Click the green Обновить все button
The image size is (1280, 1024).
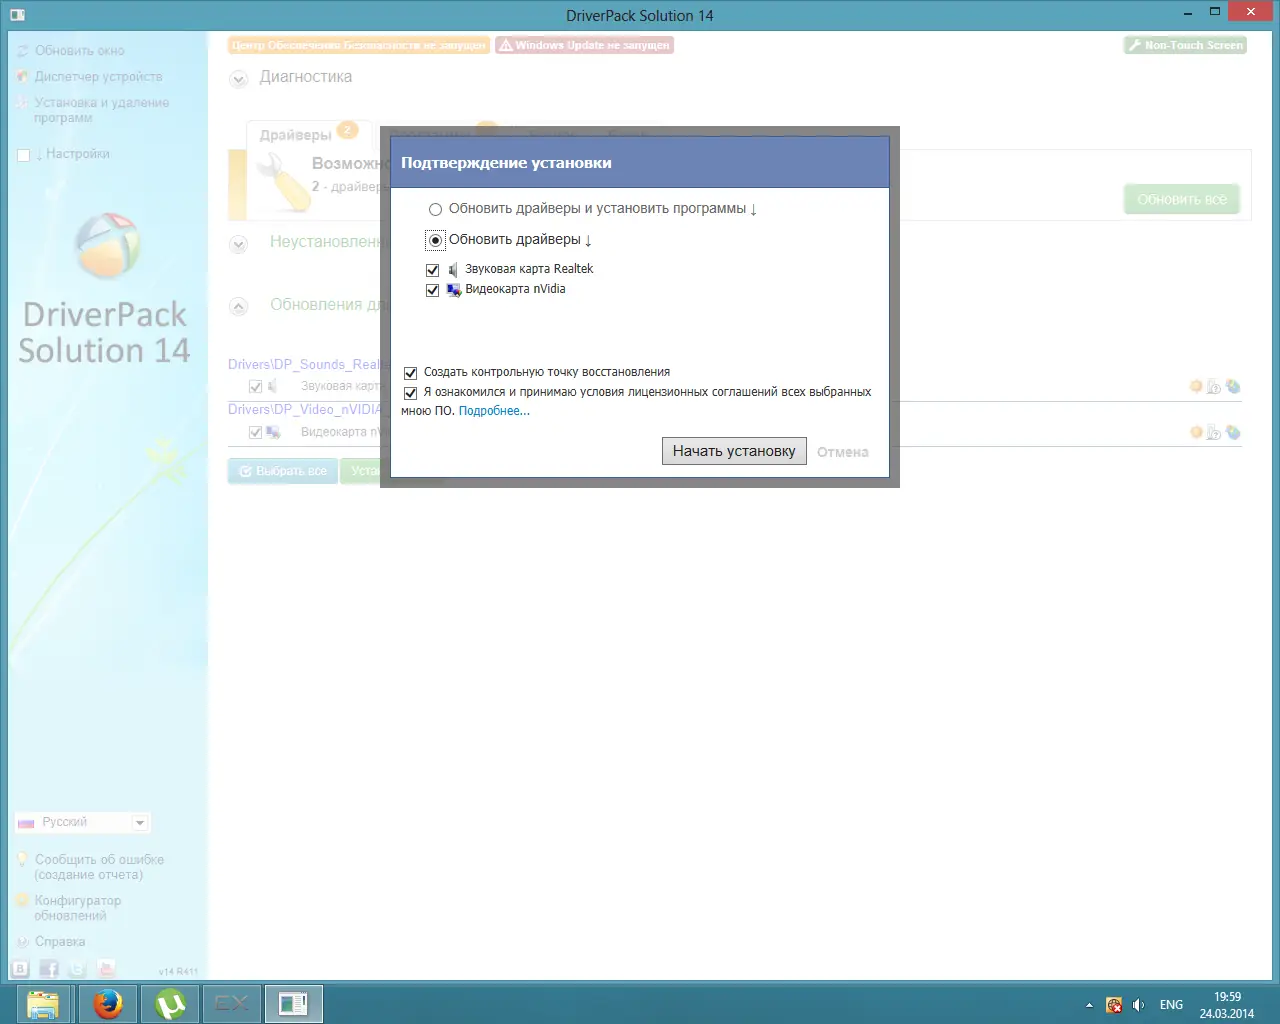point(1182,199)
